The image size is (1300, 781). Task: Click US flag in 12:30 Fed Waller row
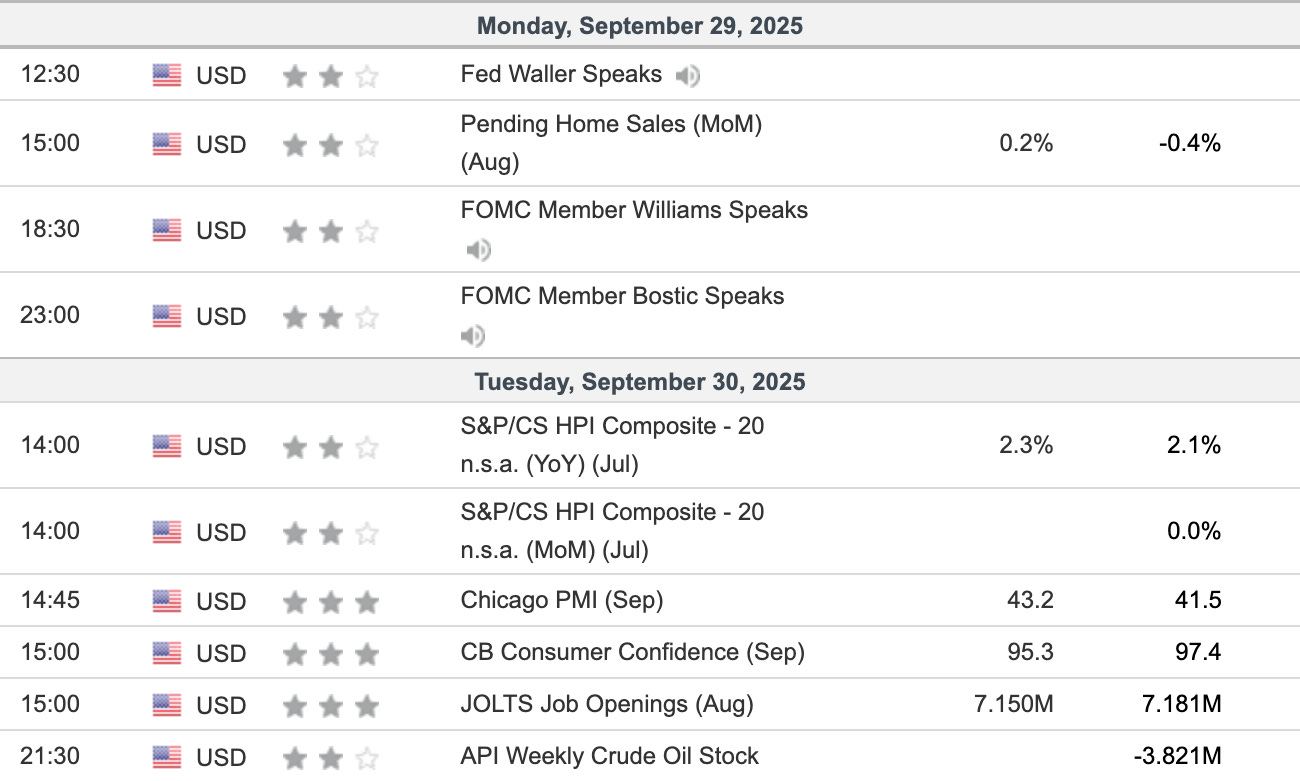[167, 75]
